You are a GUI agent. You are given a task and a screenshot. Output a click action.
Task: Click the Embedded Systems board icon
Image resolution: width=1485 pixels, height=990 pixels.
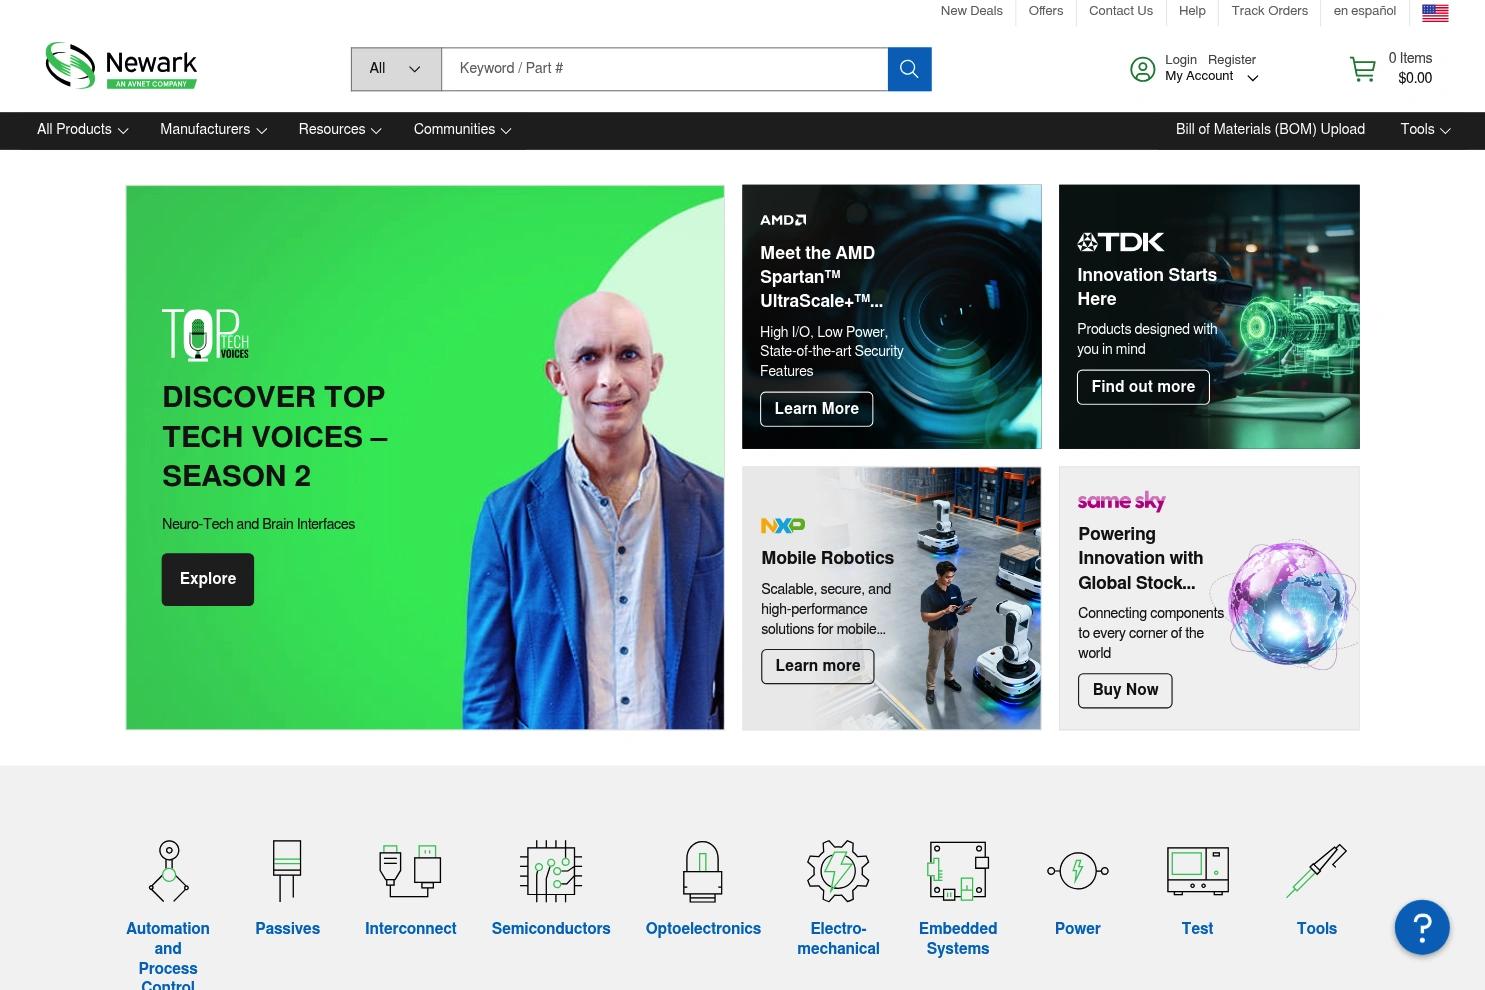958,871
